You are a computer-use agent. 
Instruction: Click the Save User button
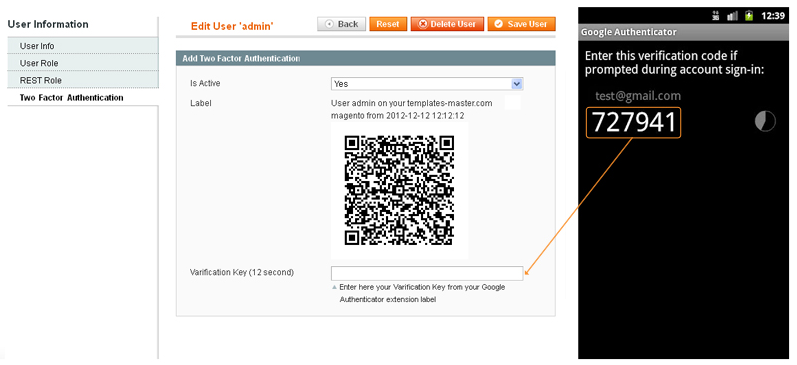click(522, 24)
